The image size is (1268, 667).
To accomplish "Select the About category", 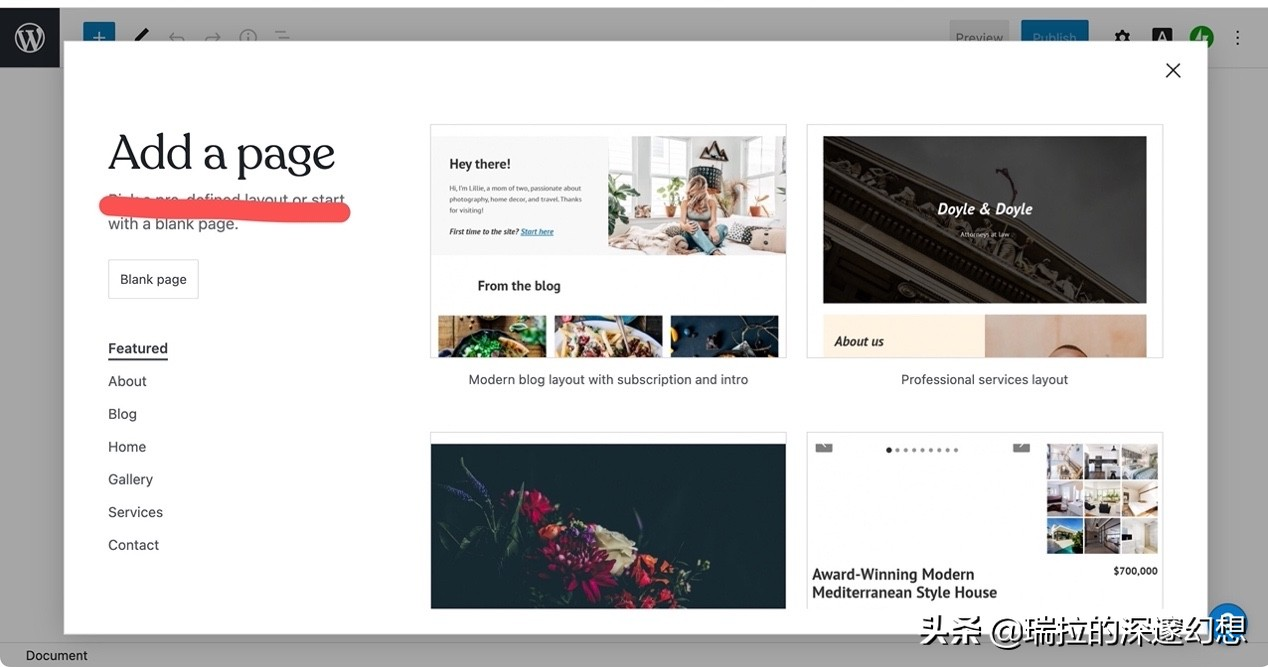I will pos(127,381).
